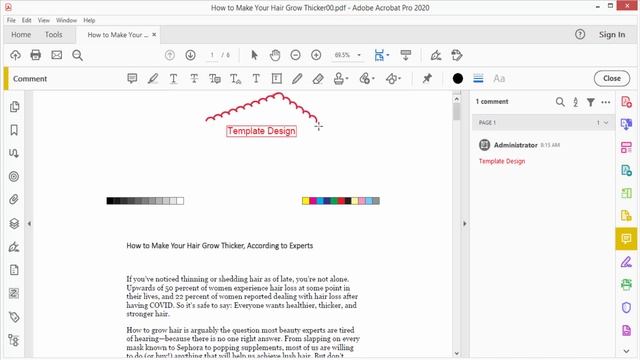
Task: Open the text properties Aa button
Action: pyautogui.click(x=499, y=78)
